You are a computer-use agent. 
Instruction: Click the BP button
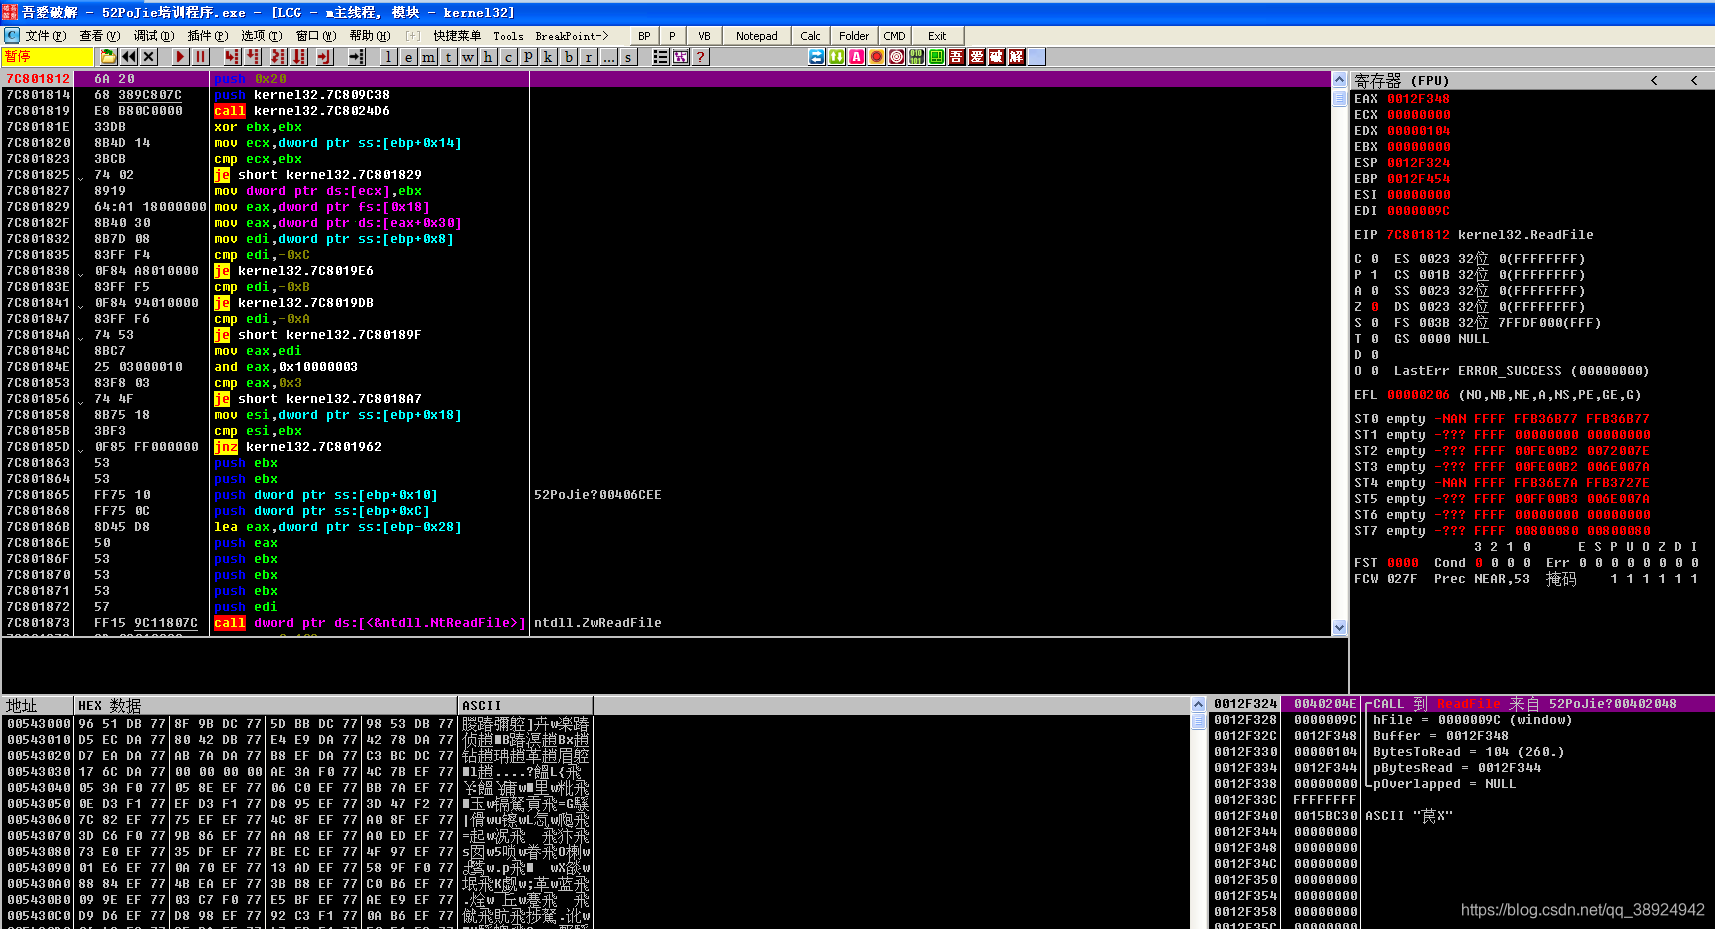pyautogui.click(x=644, y=36)
